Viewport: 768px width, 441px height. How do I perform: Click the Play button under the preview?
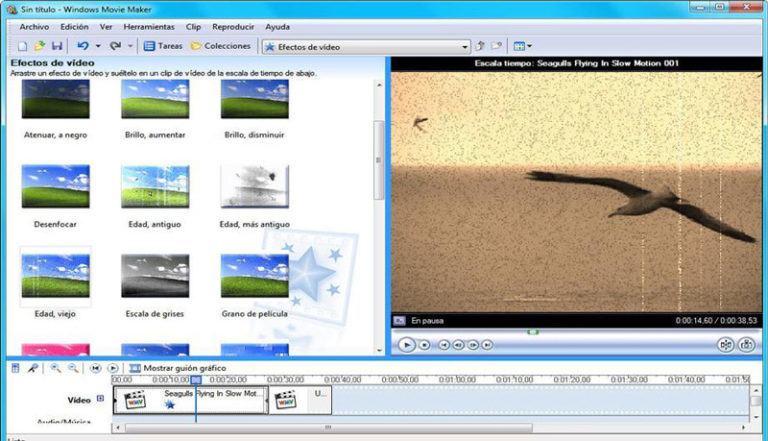(406, 345)
